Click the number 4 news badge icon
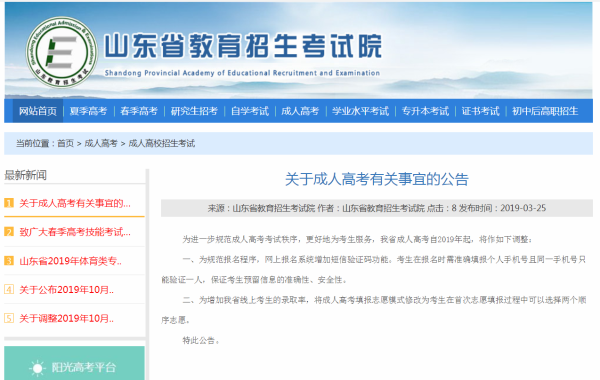 9,289
